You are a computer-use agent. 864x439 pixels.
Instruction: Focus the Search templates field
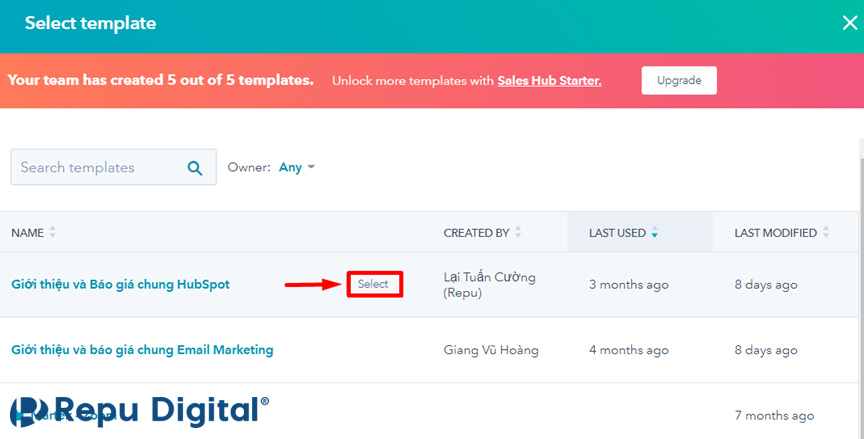click(x=113, y=167)
